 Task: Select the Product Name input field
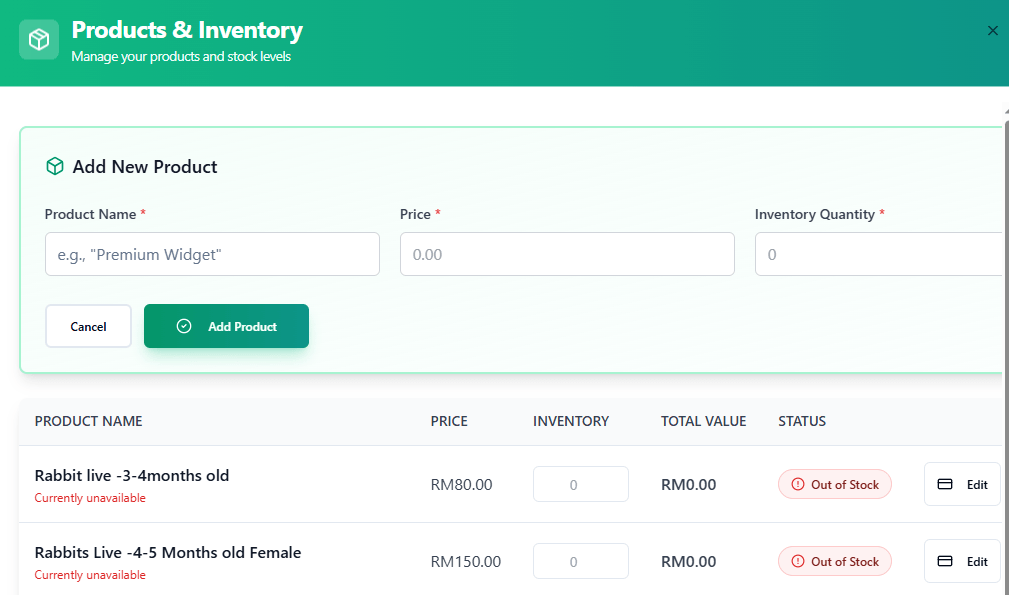pos(212,254)
